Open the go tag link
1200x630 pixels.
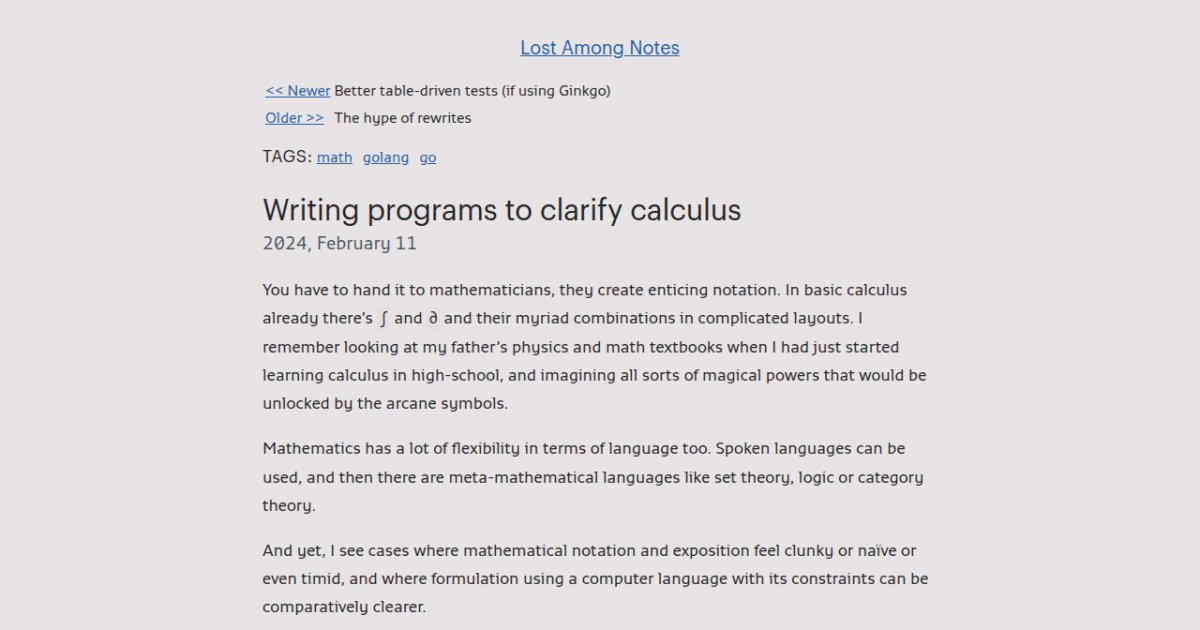(x=428, y=157)
